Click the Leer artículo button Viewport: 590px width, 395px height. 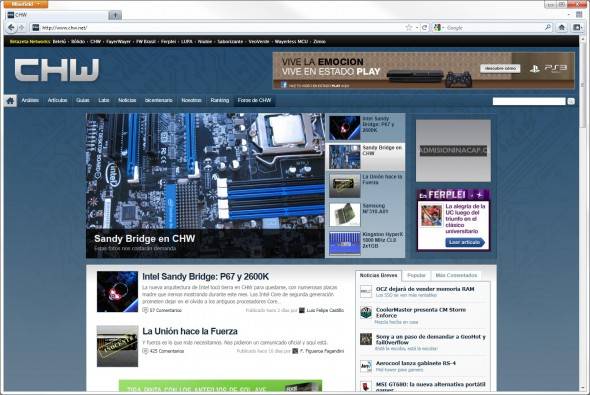(465, 242)
